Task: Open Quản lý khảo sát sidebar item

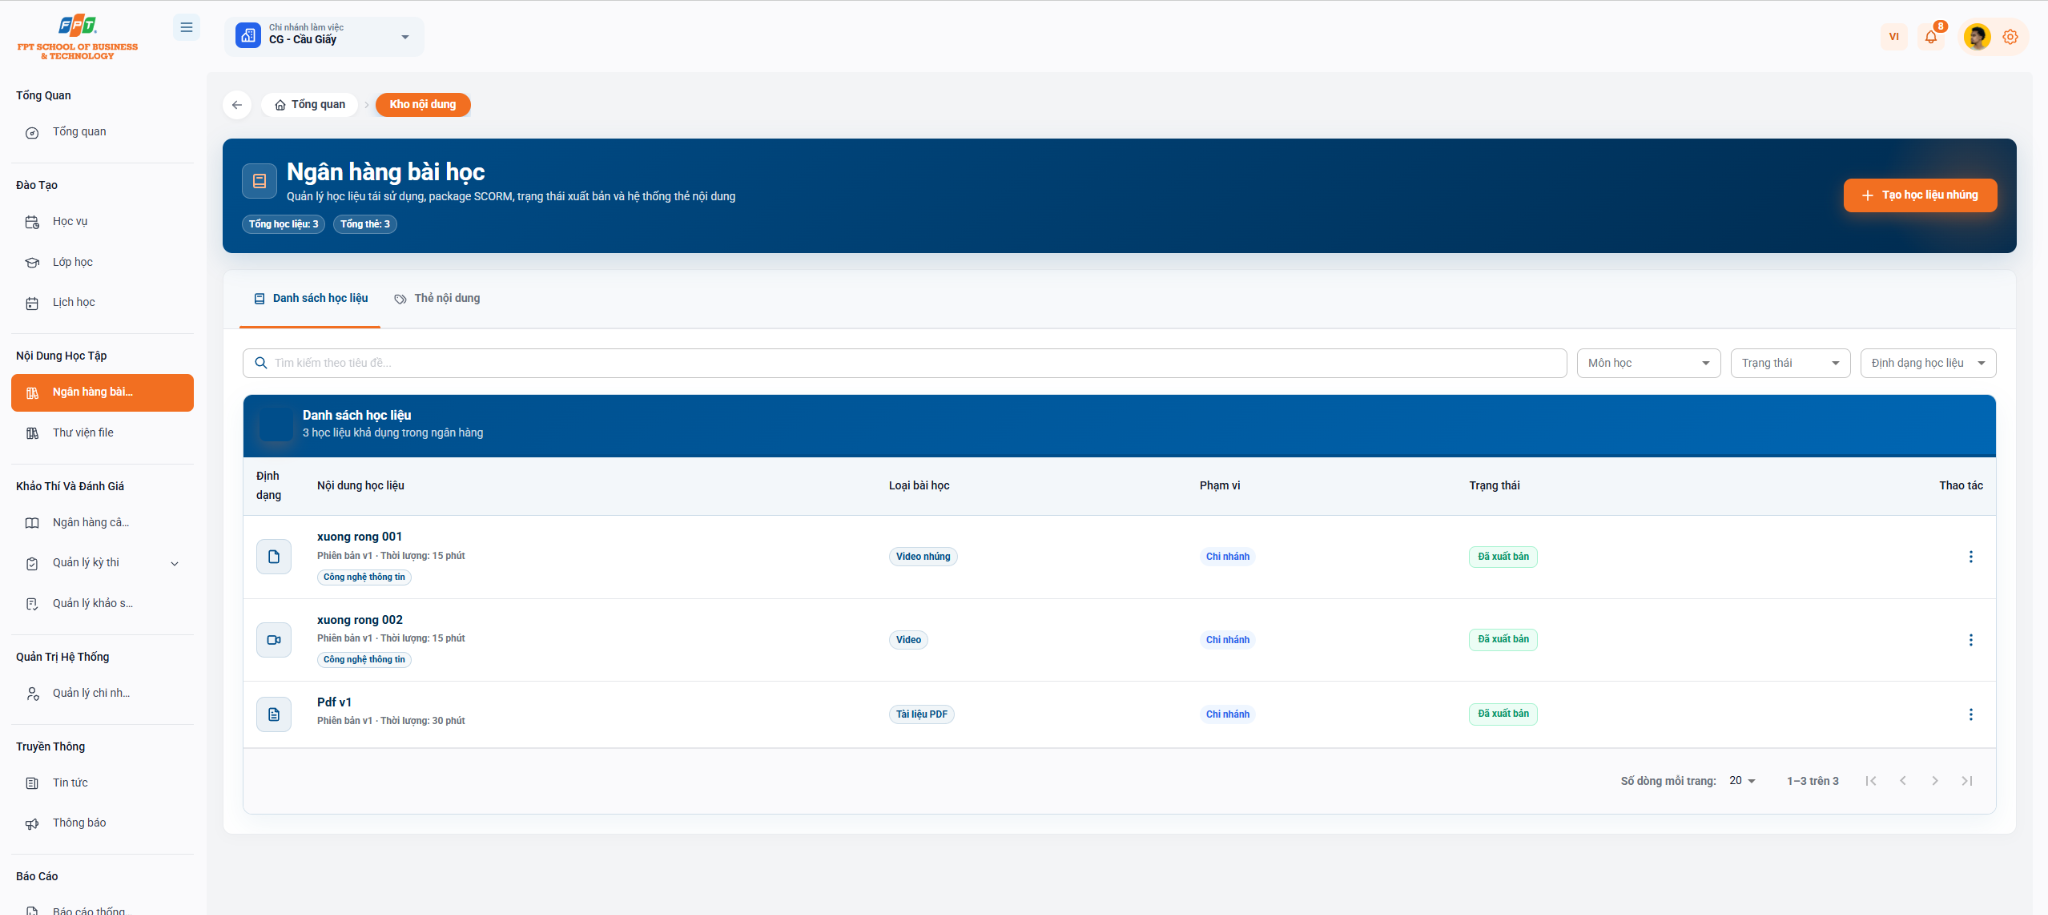Action: click(x=102, y=604)
